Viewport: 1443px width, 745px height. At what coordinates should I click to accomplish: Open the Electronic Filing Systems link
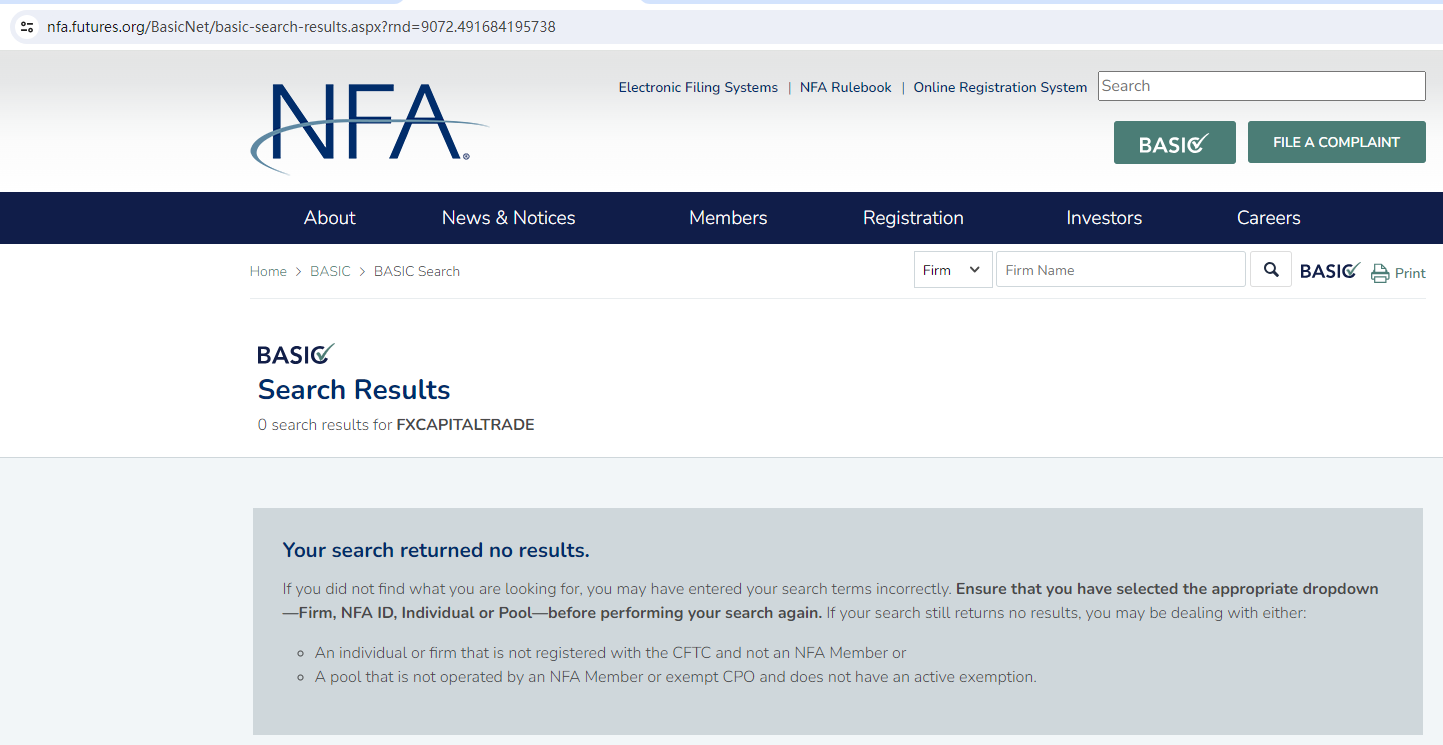698,88
